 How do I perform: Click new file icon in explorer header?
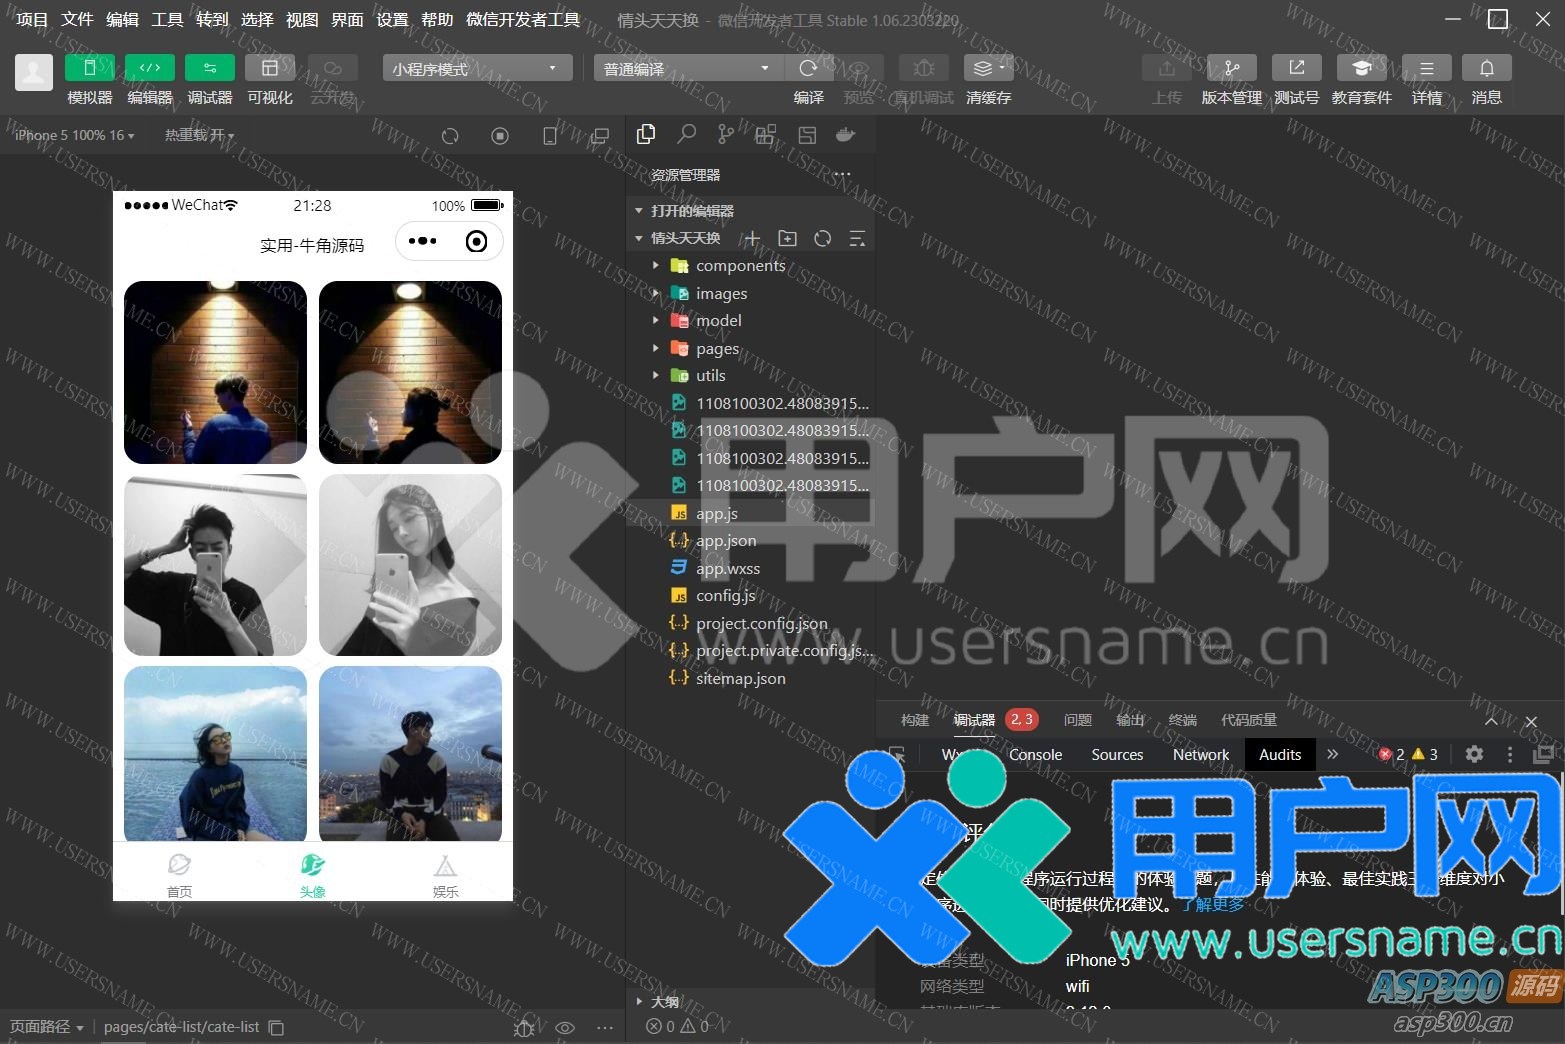(x=752, y=239)
